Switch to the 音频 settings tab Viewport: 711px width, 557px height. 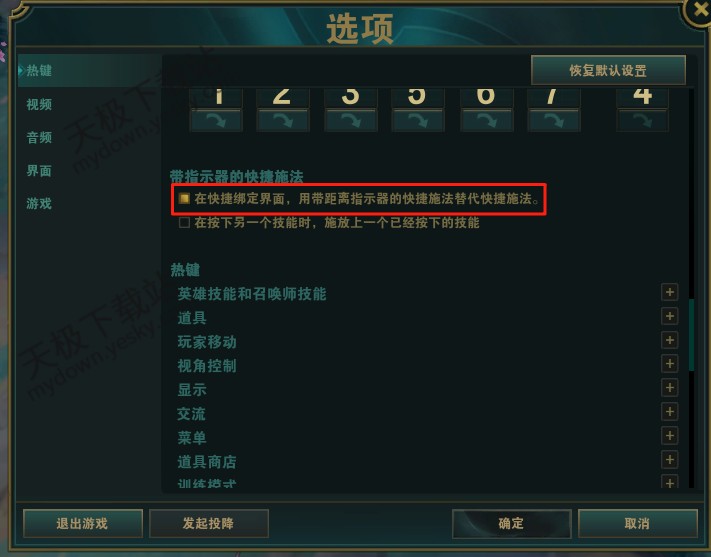pos(39,137)
